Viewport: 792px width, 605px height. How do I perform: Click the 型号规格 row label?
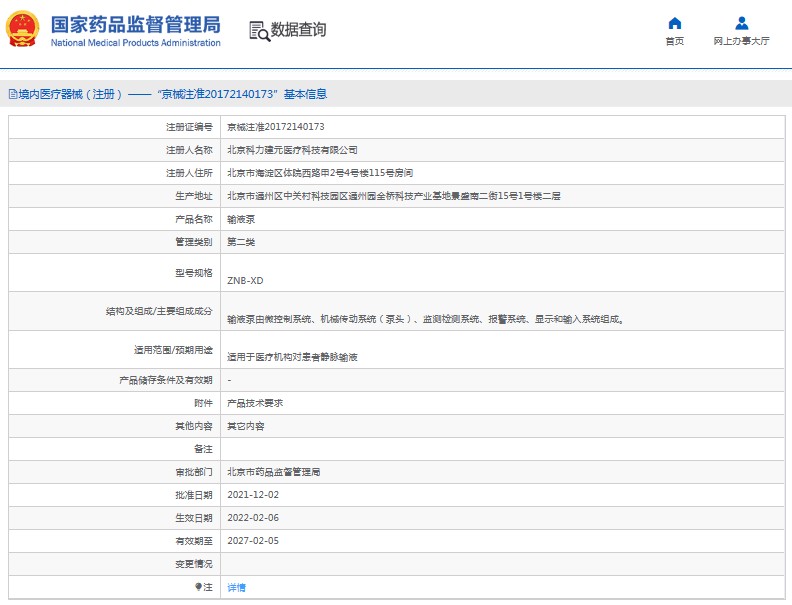coord(194,273)
